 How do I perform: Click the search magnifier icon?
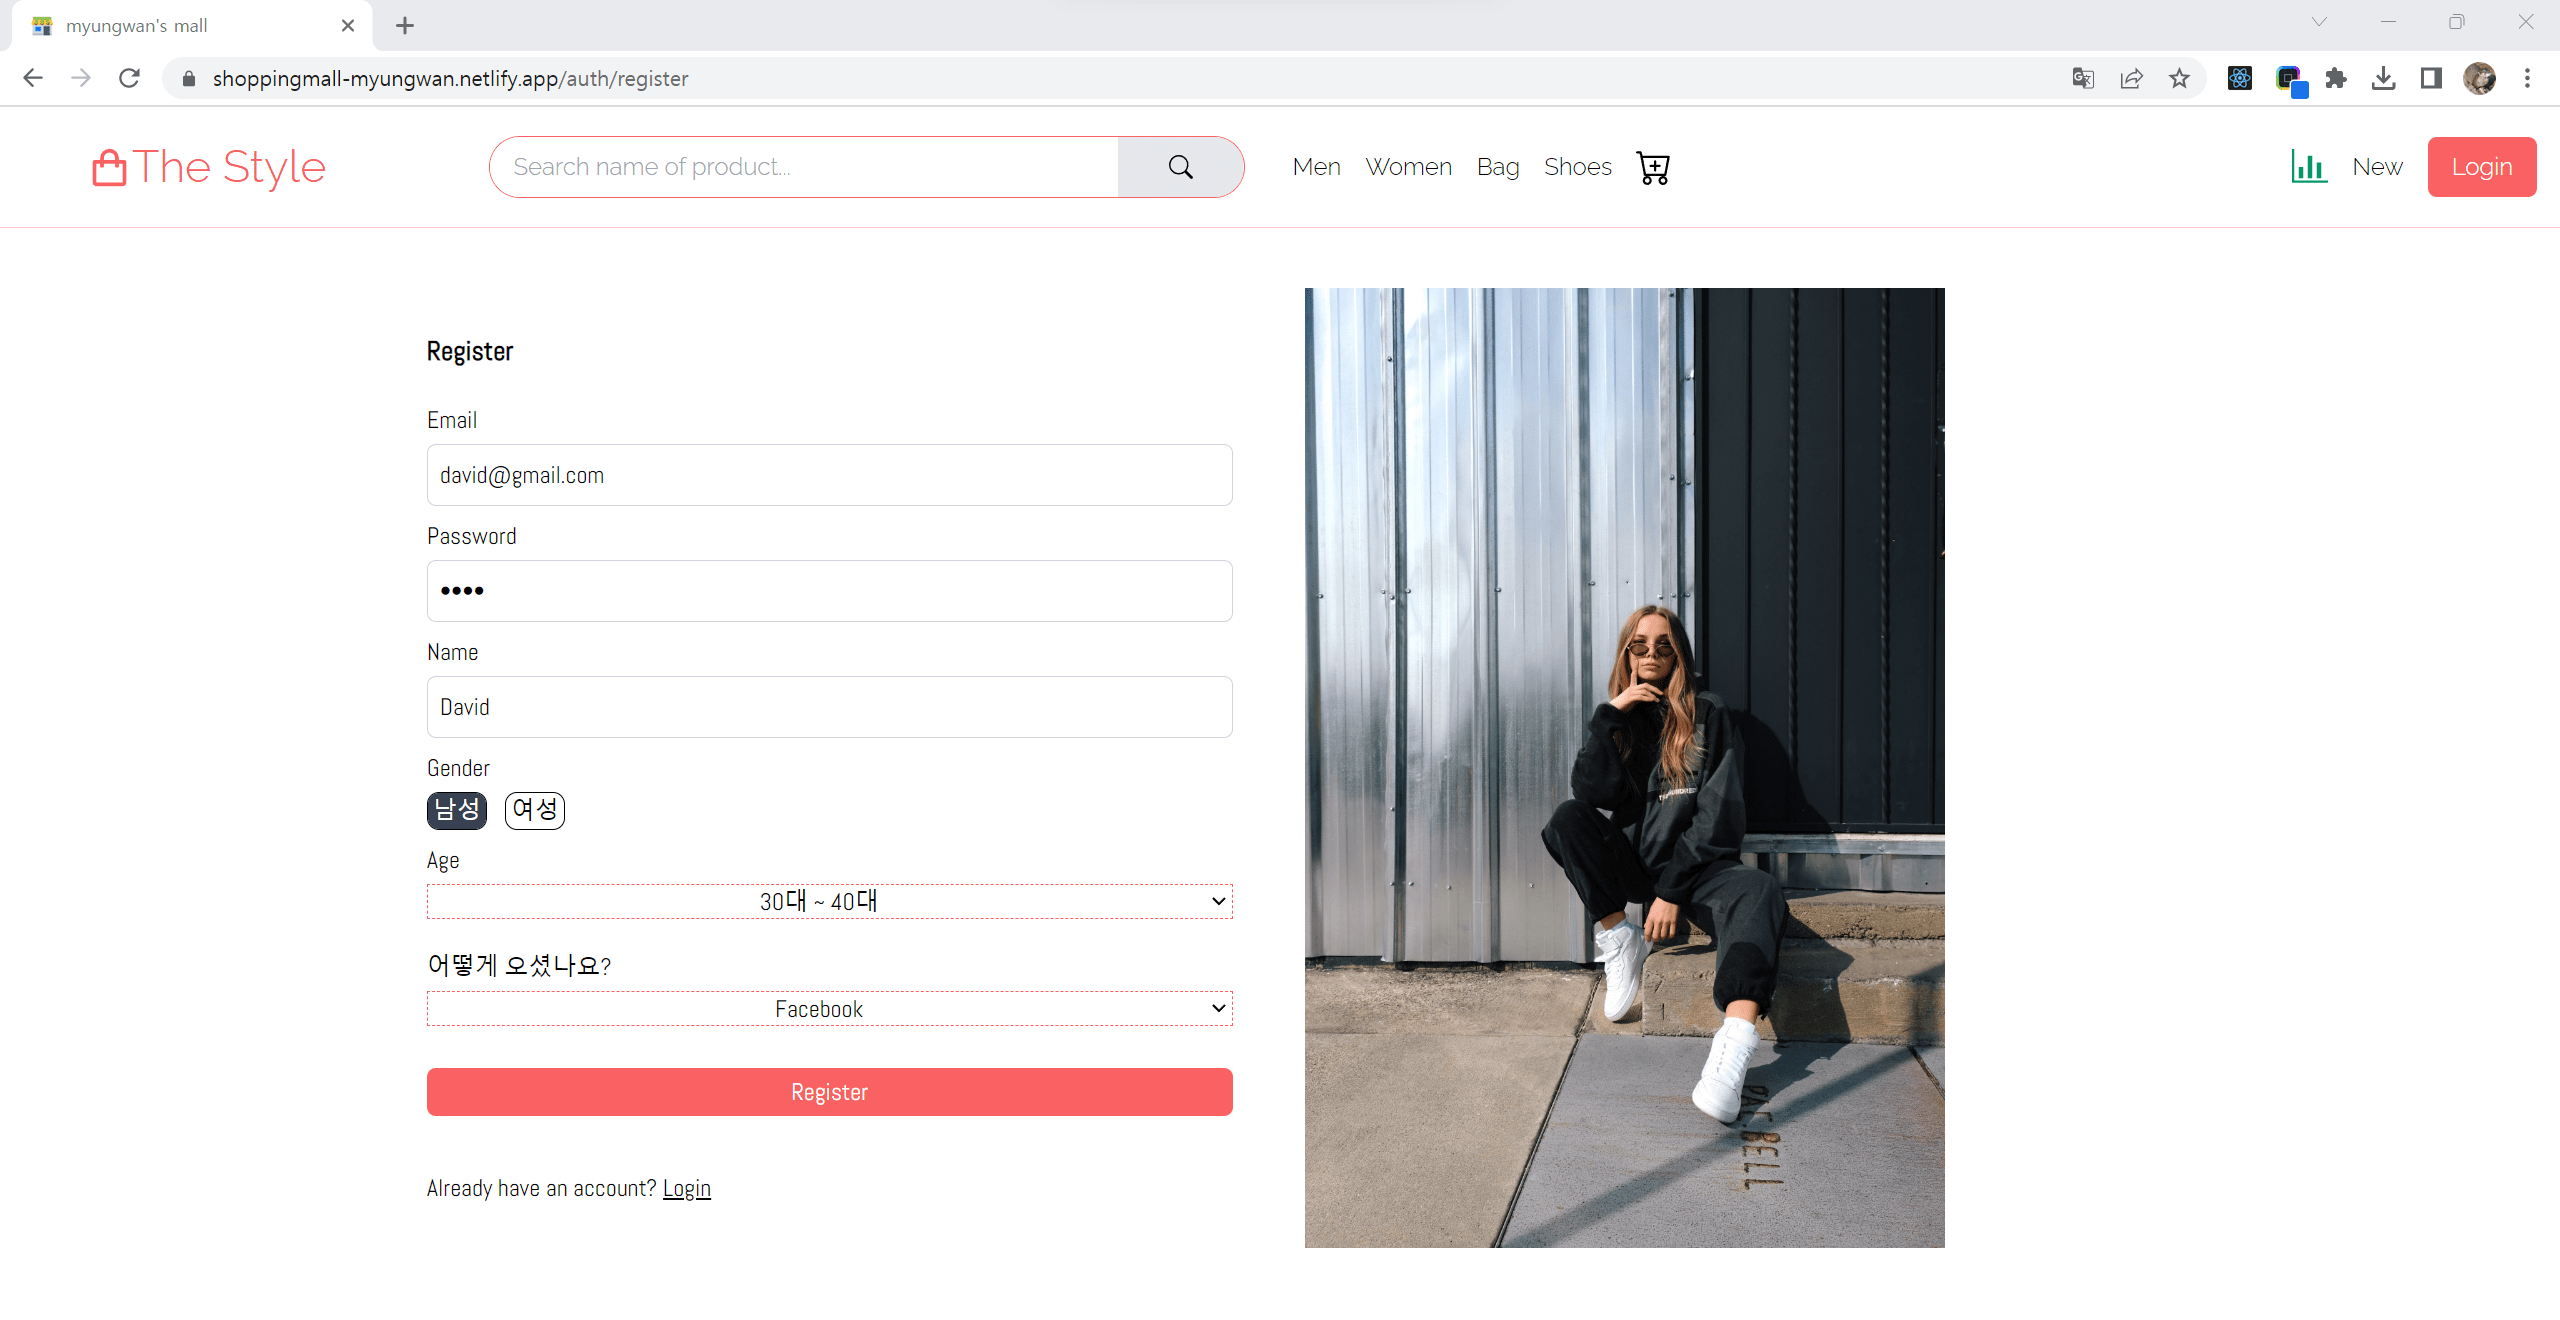[x=1180, y=166]
